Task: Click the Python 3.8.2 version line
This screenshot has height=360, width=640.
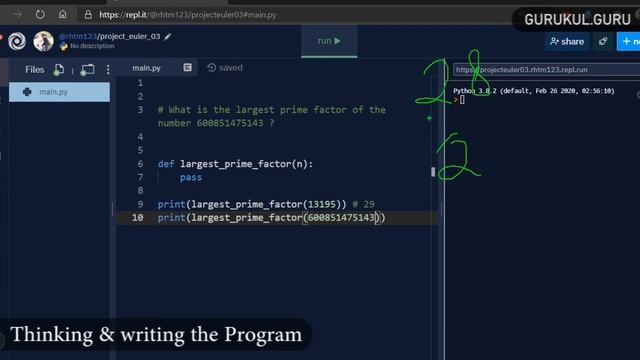Action: pyautogui.click(x=534, y=91)
